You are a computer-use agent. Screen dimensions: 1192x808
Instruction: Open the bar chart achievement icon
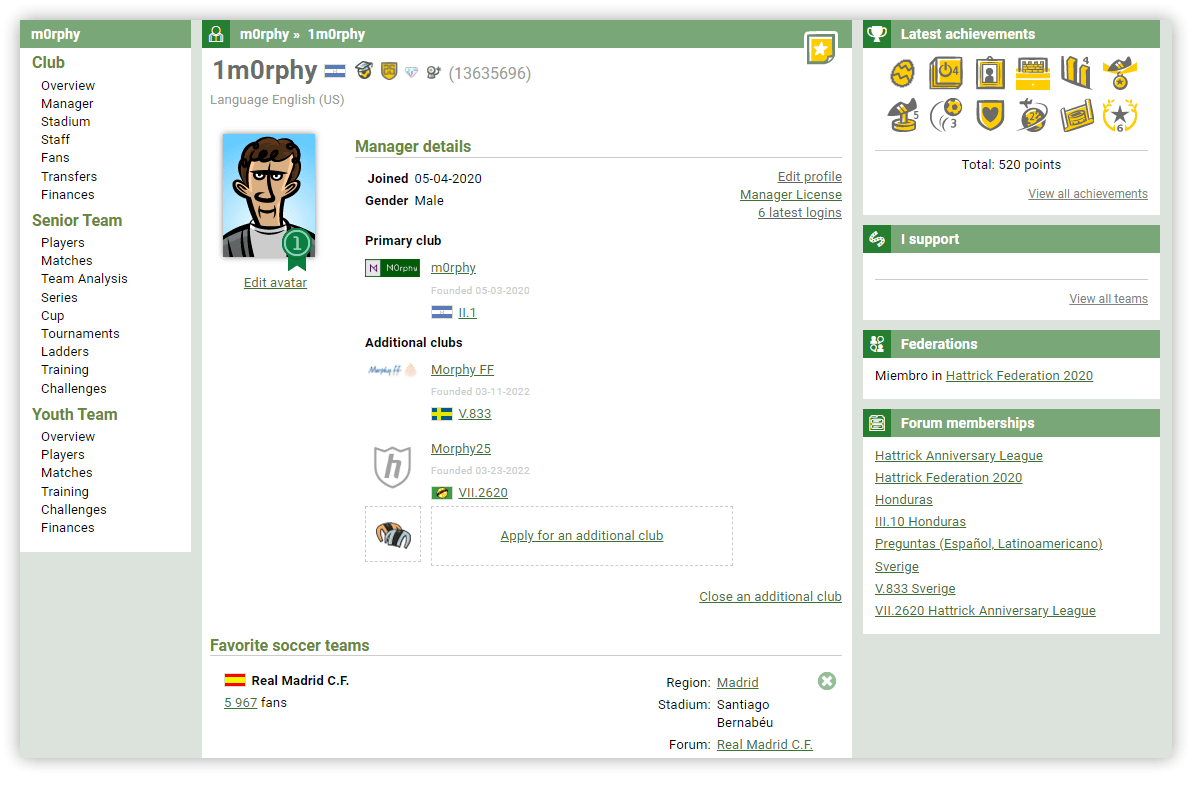[1076, 73]
